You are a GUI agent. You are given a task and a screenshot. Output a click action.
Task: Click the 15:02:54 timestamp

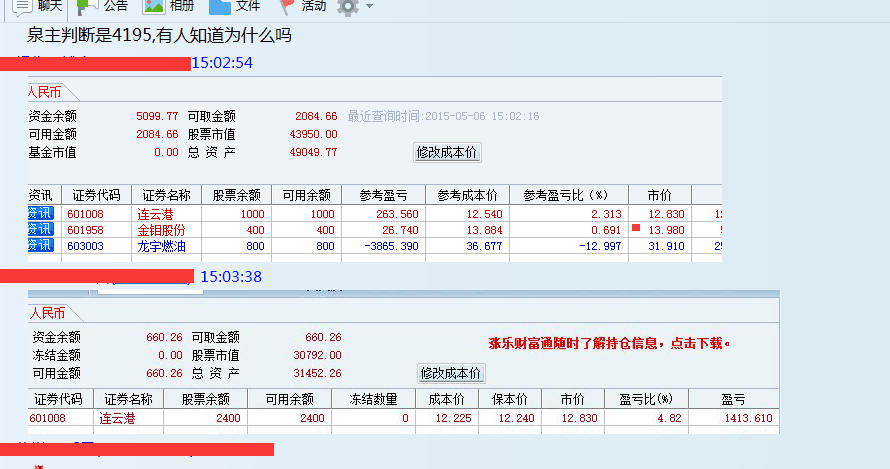(222, 62)
